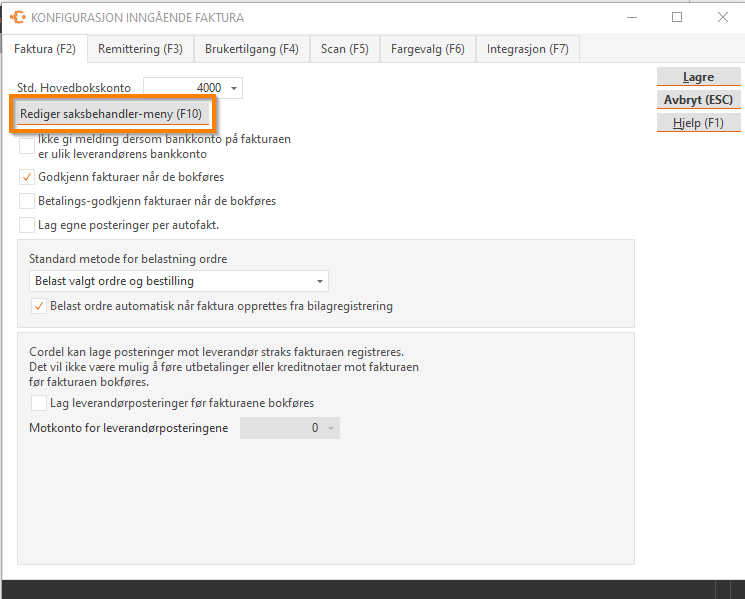Go to the Fargevalg (F6) tab
The height and width of the screenshot is (599, 745).
(x=428, y=49)
